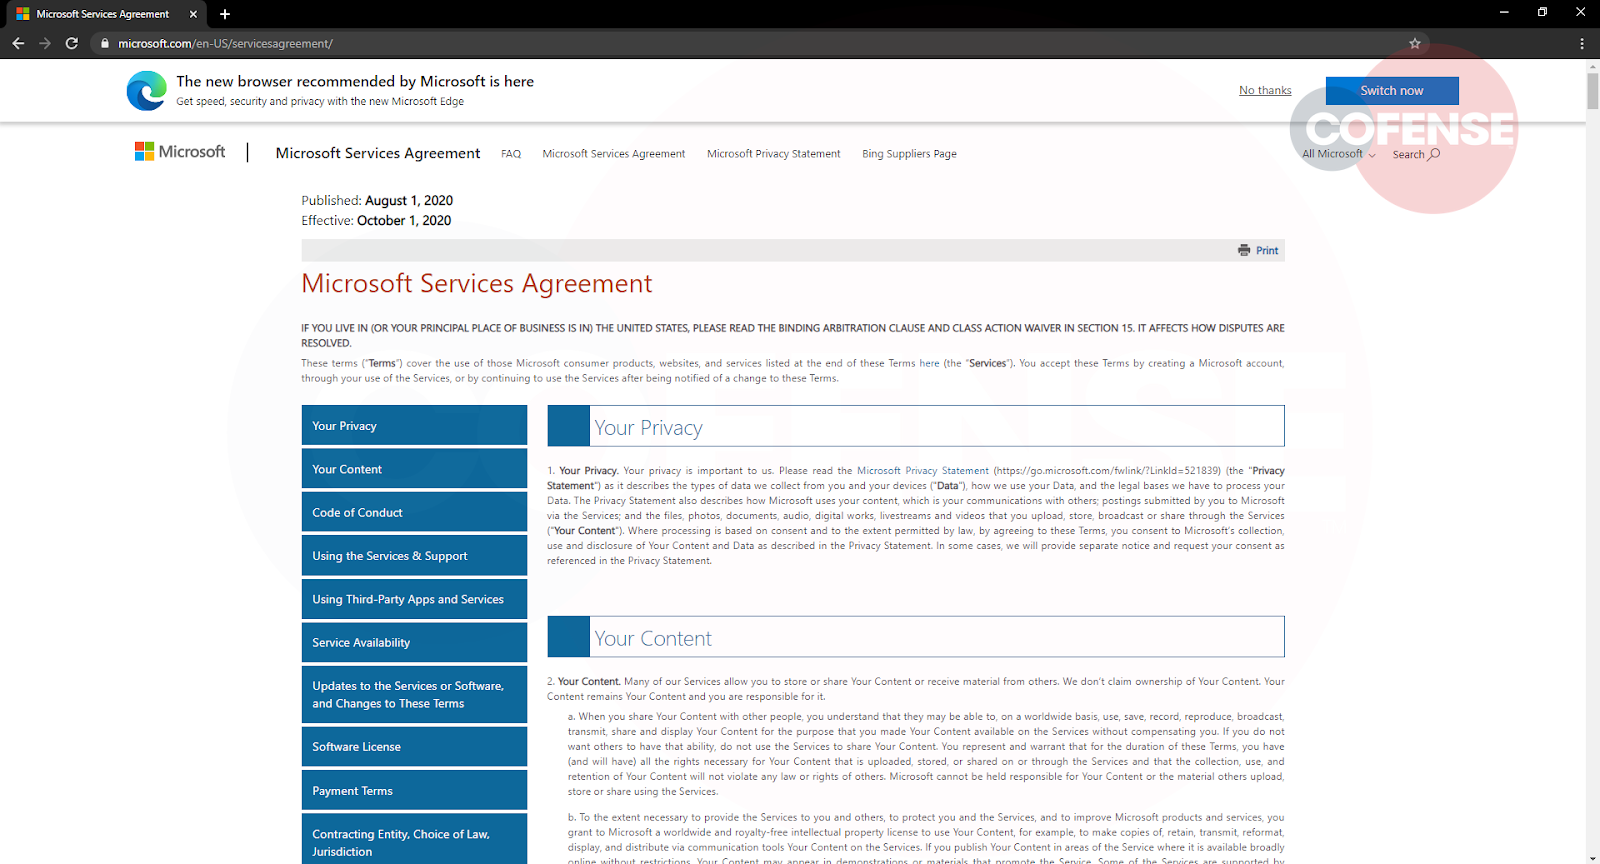This screenshot has width=1600, height=864.
Task: Go to Software License section
Action: (x=414, y=746)
